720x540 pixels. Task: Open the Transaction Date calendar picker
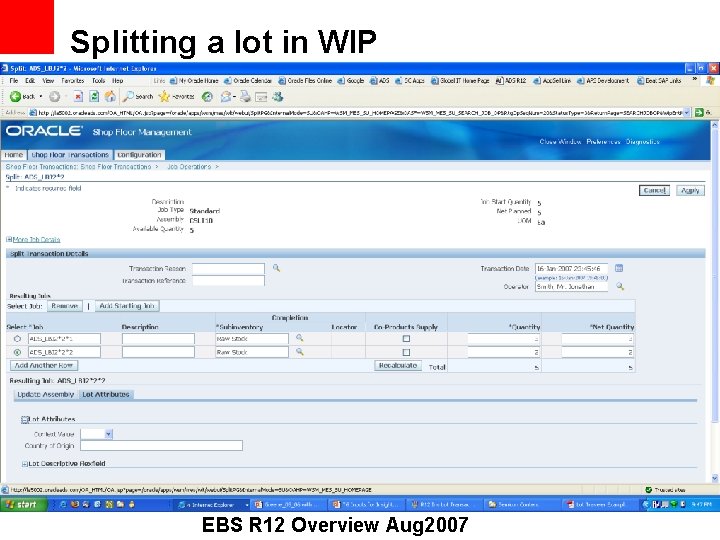pos(619,268)
